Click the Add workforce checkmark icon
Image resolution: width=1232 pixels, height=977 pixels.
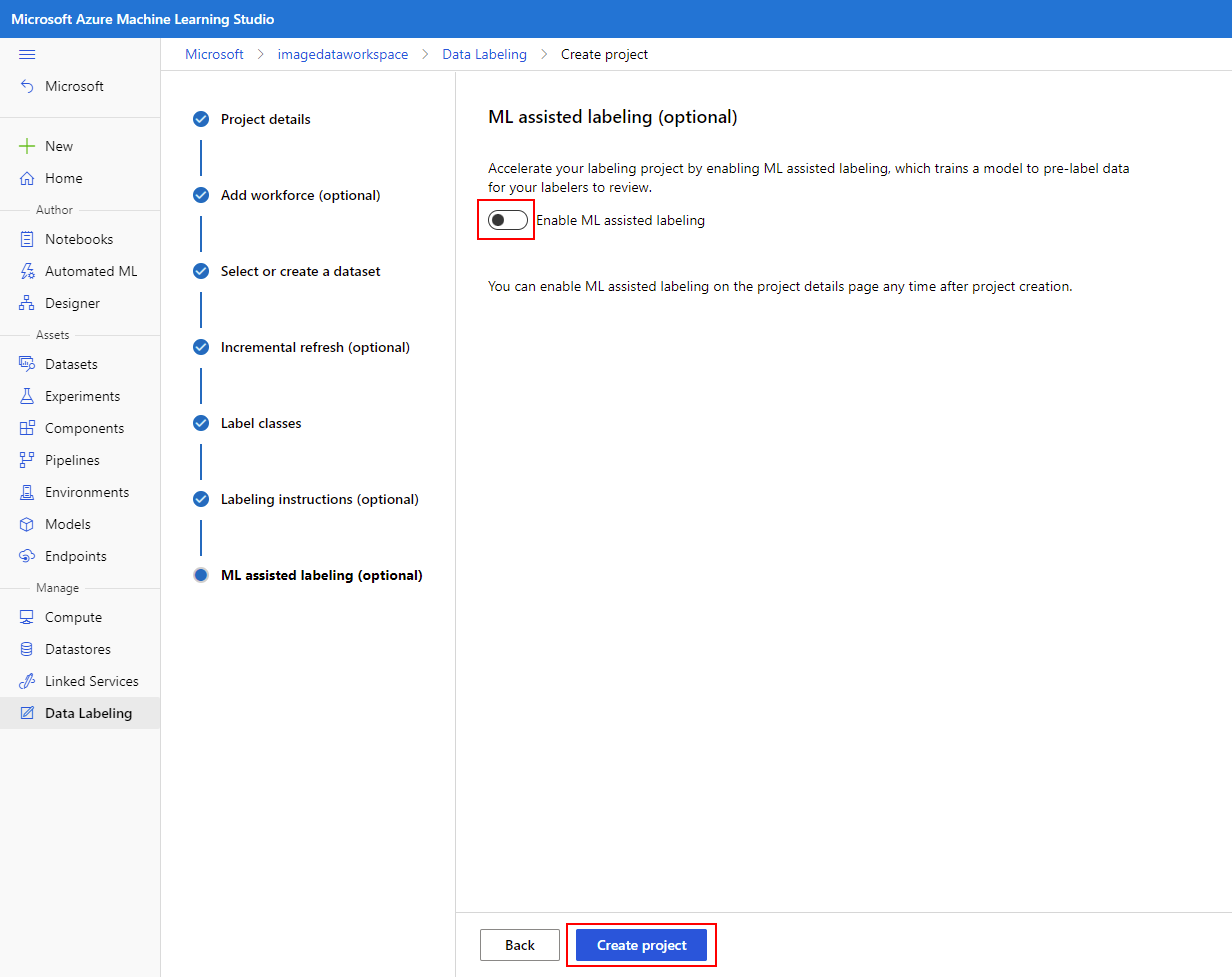[201, 195]
